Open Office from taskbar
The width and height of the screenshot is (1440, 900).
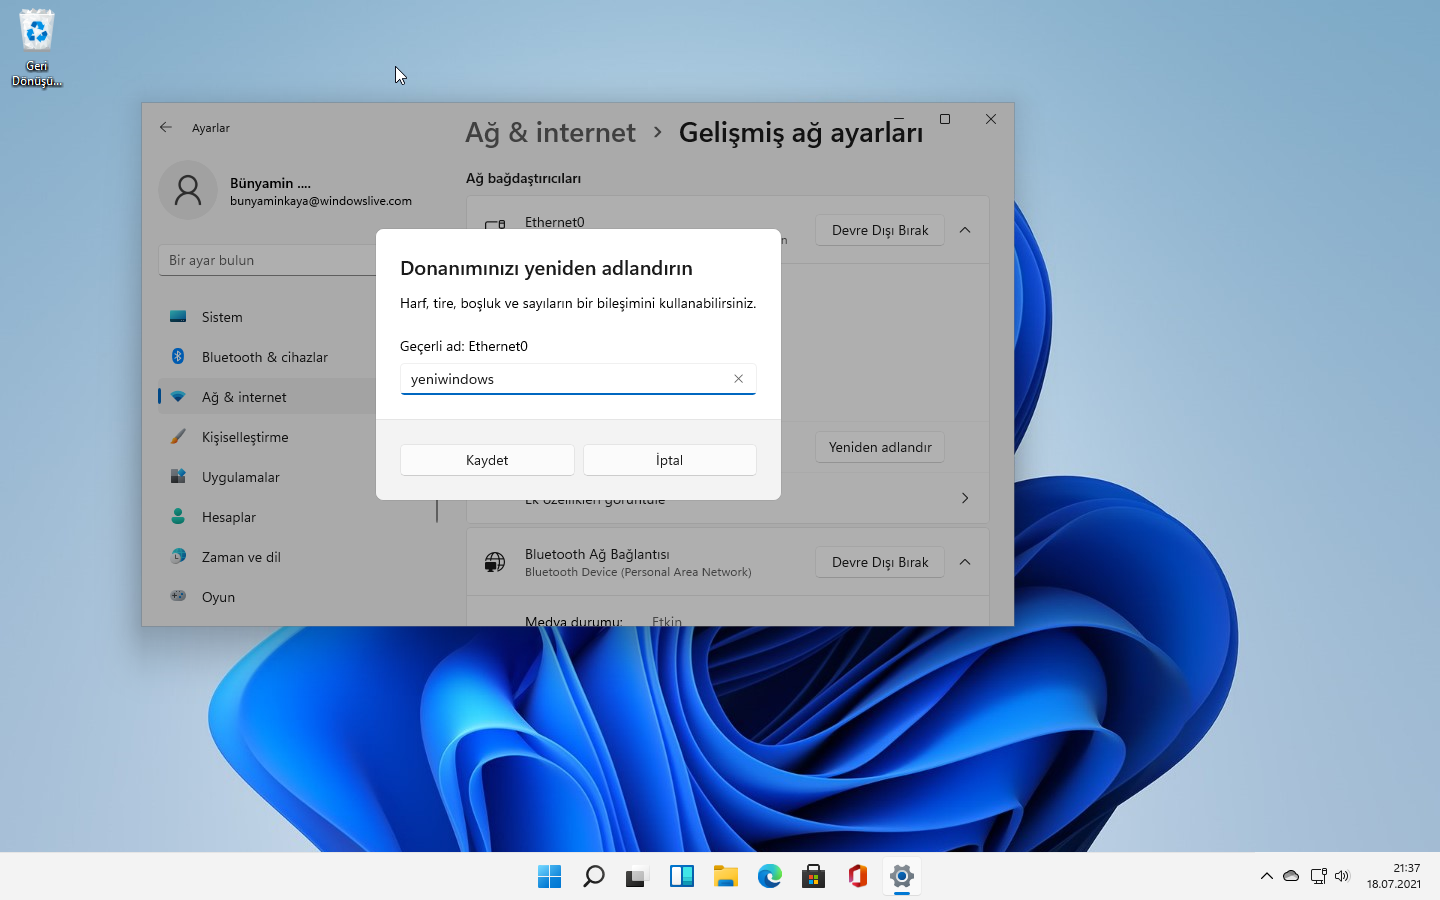click(x=858, y=877)
